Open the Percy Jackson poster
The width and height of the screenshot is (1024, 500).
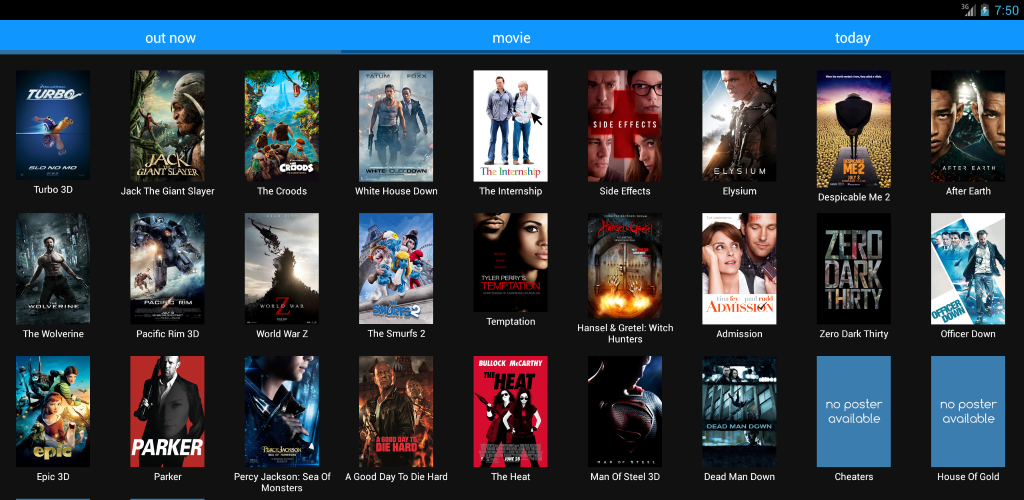(x=281, y=411)
